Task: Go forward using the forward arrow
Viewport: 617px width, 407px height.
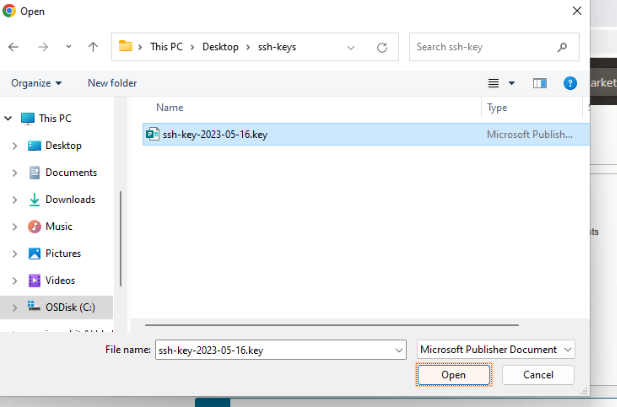Action: click(43, 47)
